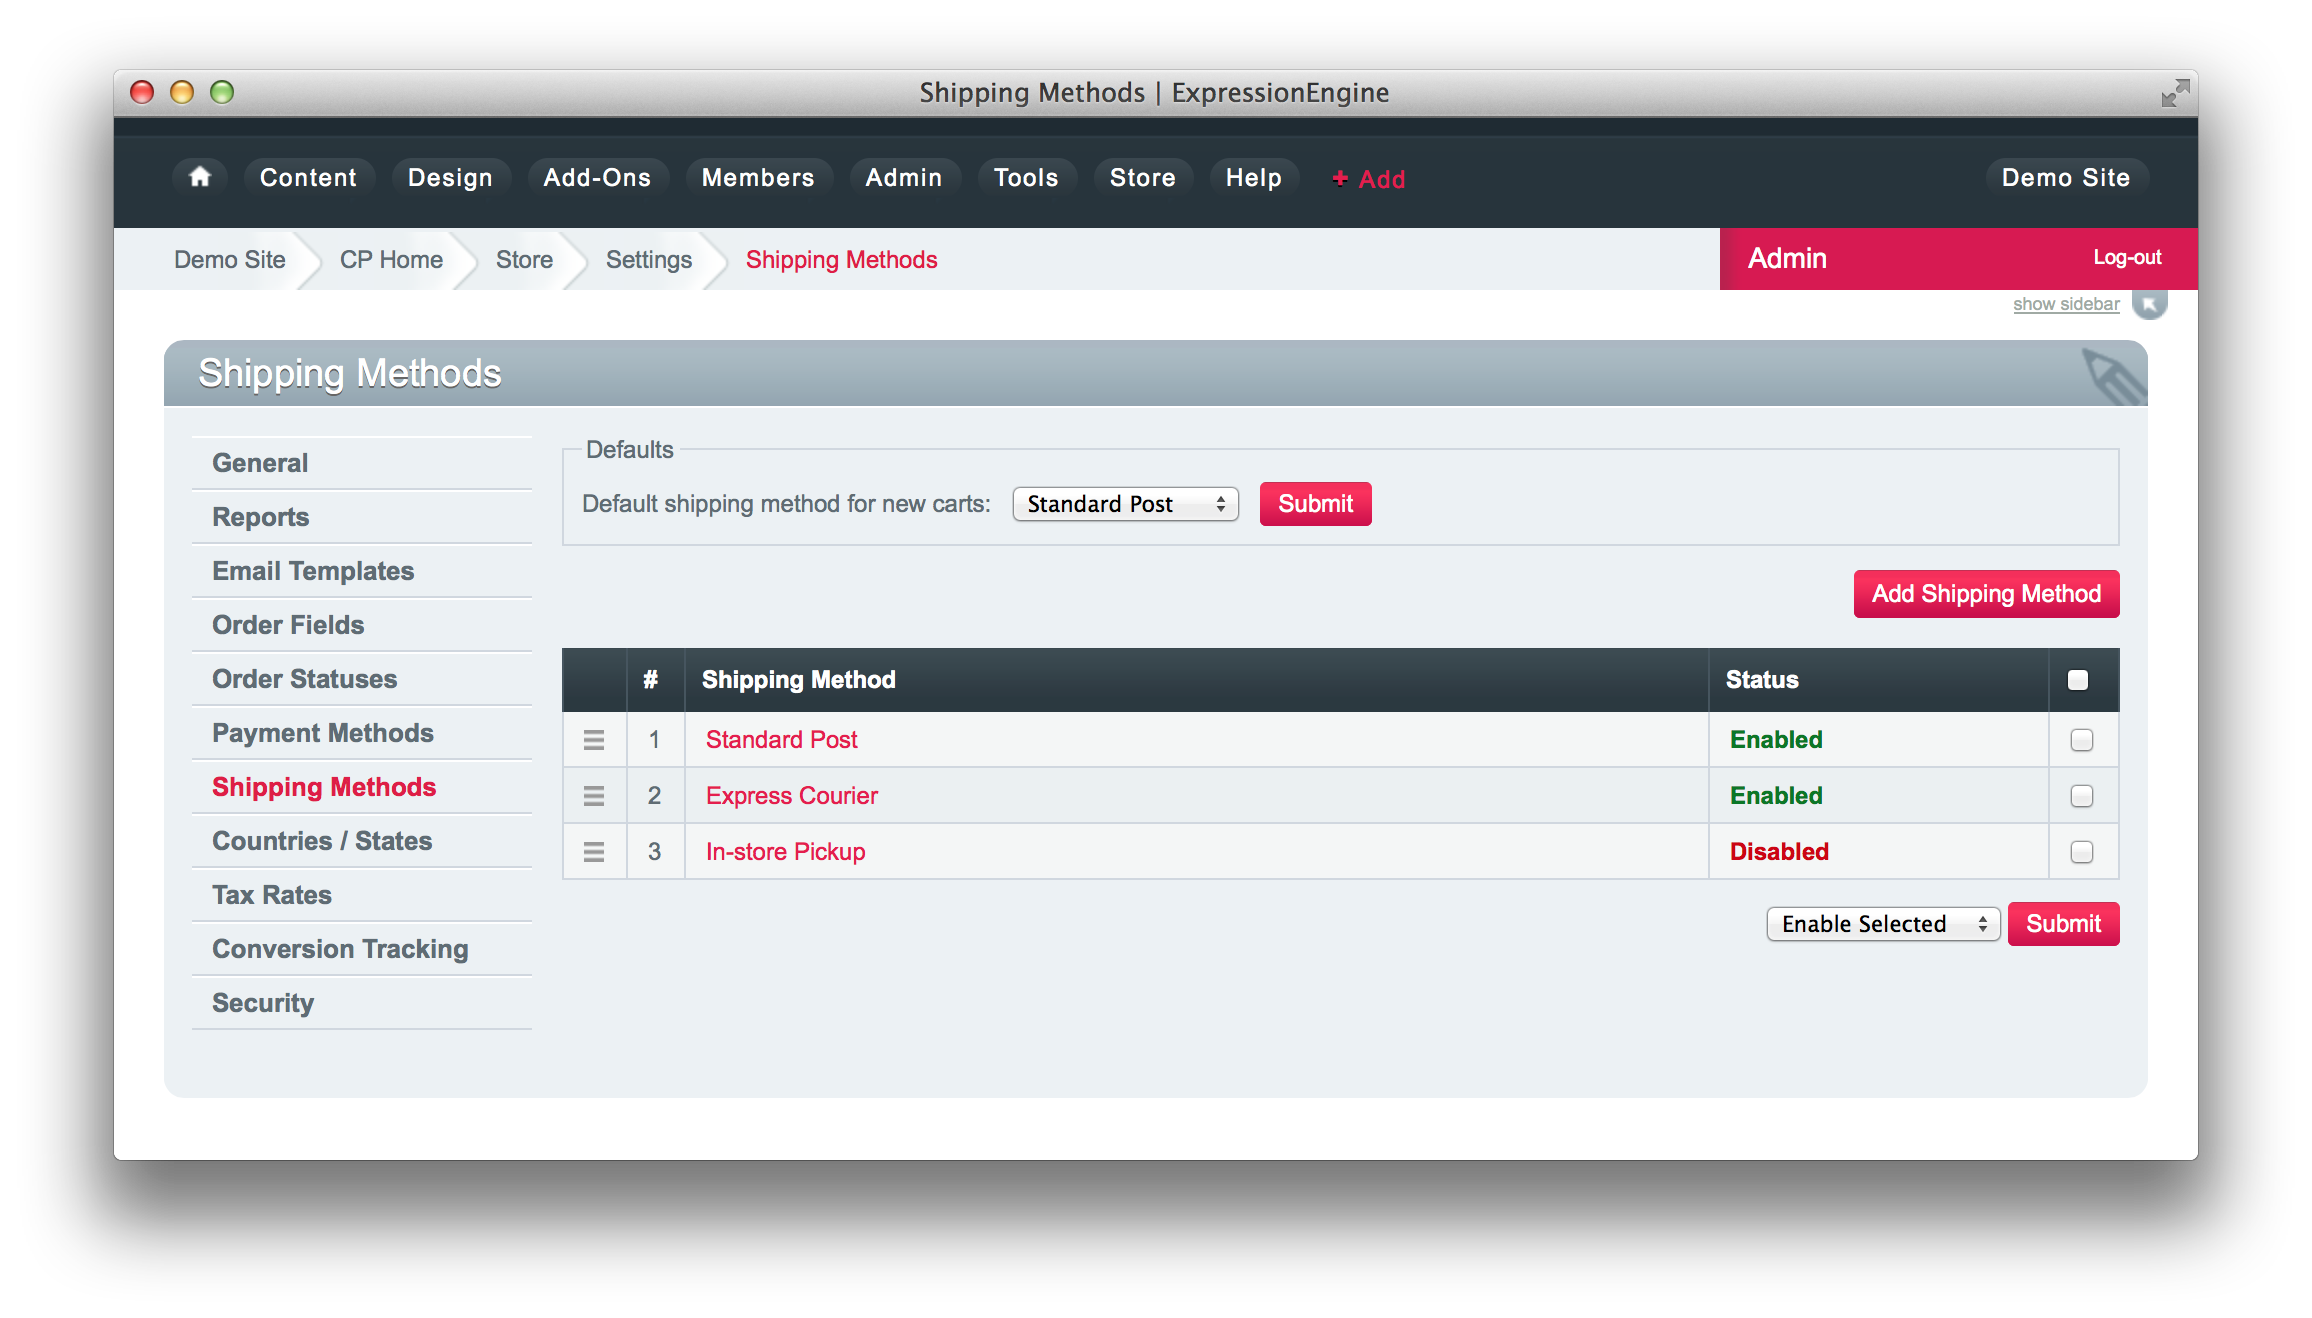Click the Shipping Methods breadcrumb
This screenshot has width=2312, height=1318.
coord(841,260)
